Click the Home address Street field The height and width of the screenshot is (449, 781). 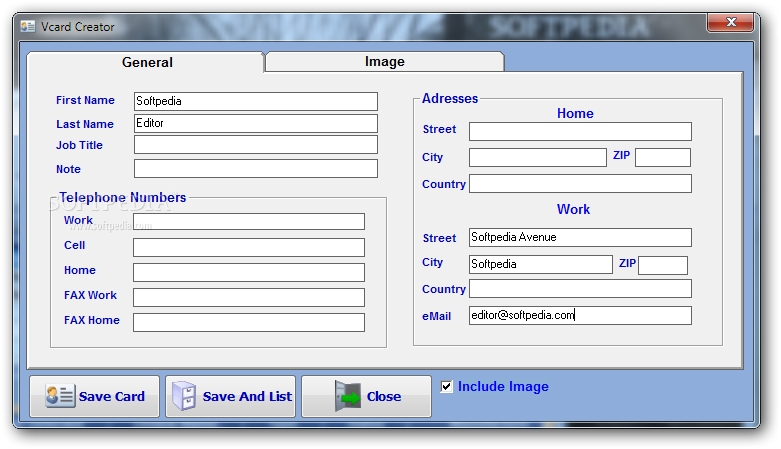(580, 132)
